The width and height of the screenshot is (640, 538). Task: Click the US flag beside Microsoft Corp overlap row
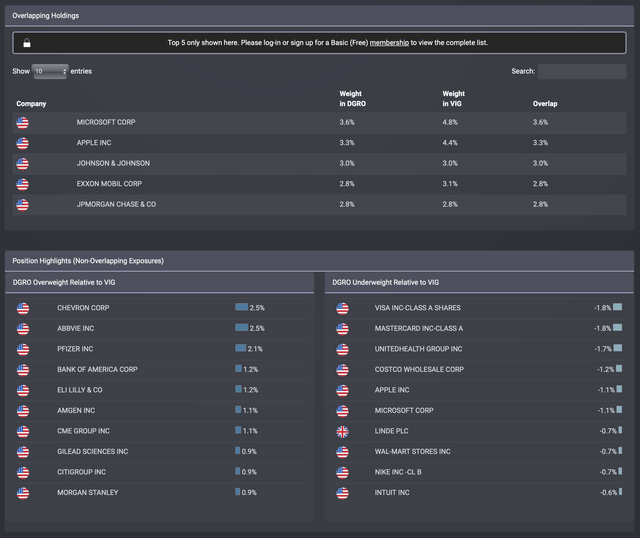[22, 122]
